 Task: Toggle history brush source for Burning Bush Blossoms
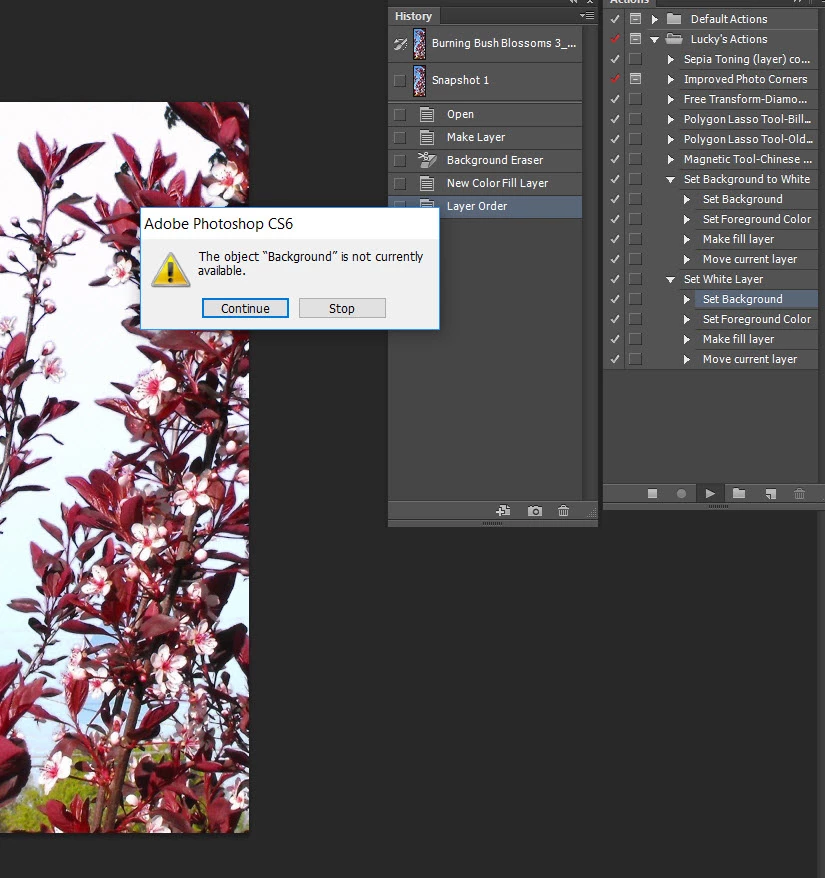point(399,44)
